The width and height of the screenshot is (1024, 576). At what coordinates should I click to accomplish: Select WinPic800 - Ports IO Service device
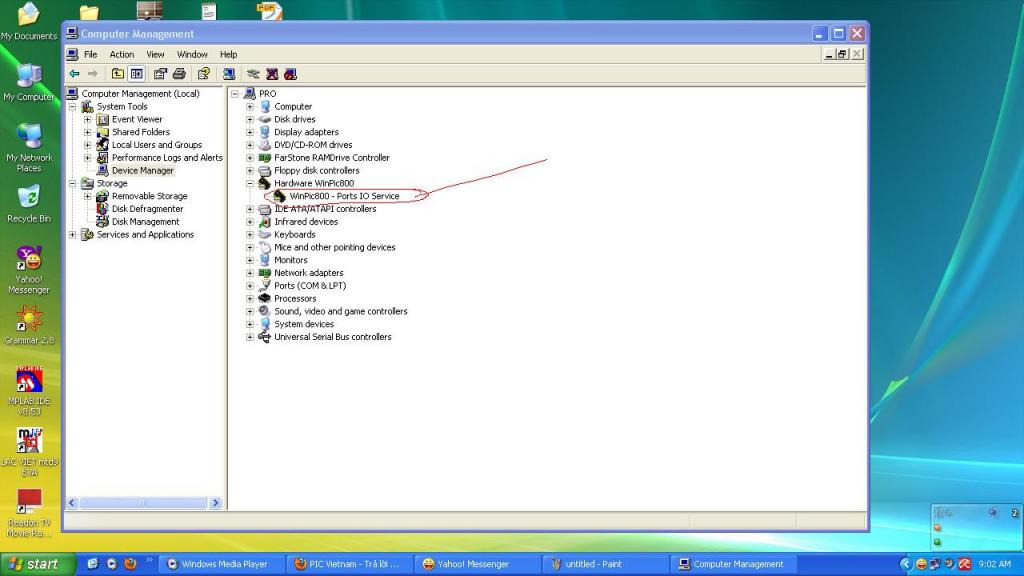point(344,196)
